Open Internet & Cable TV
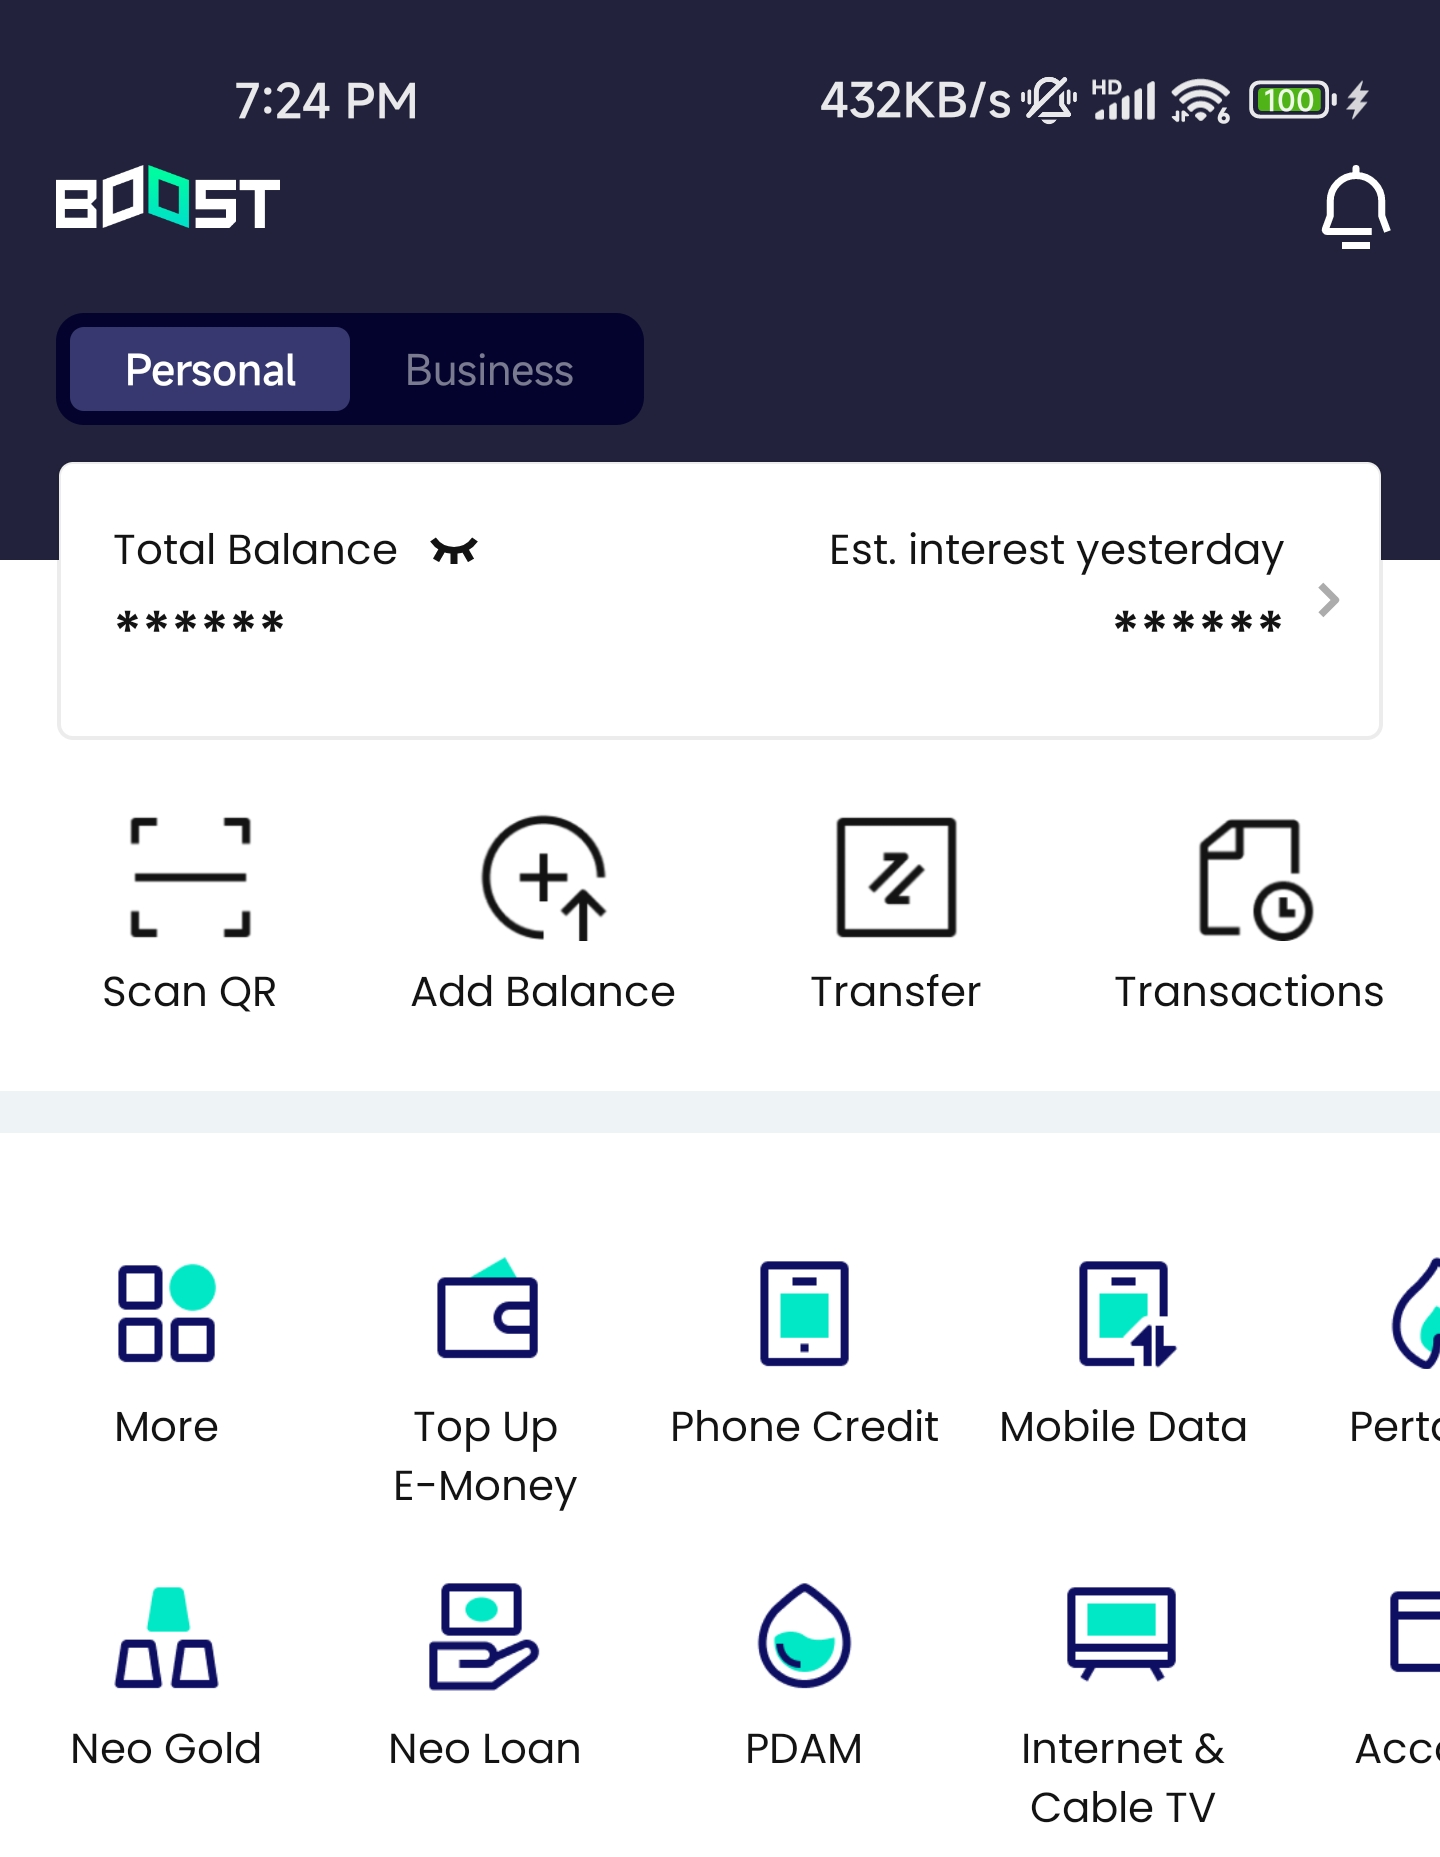Image resolution: width=1440 pixels, height=1857 pixels. click(x=1122, y=1638)
